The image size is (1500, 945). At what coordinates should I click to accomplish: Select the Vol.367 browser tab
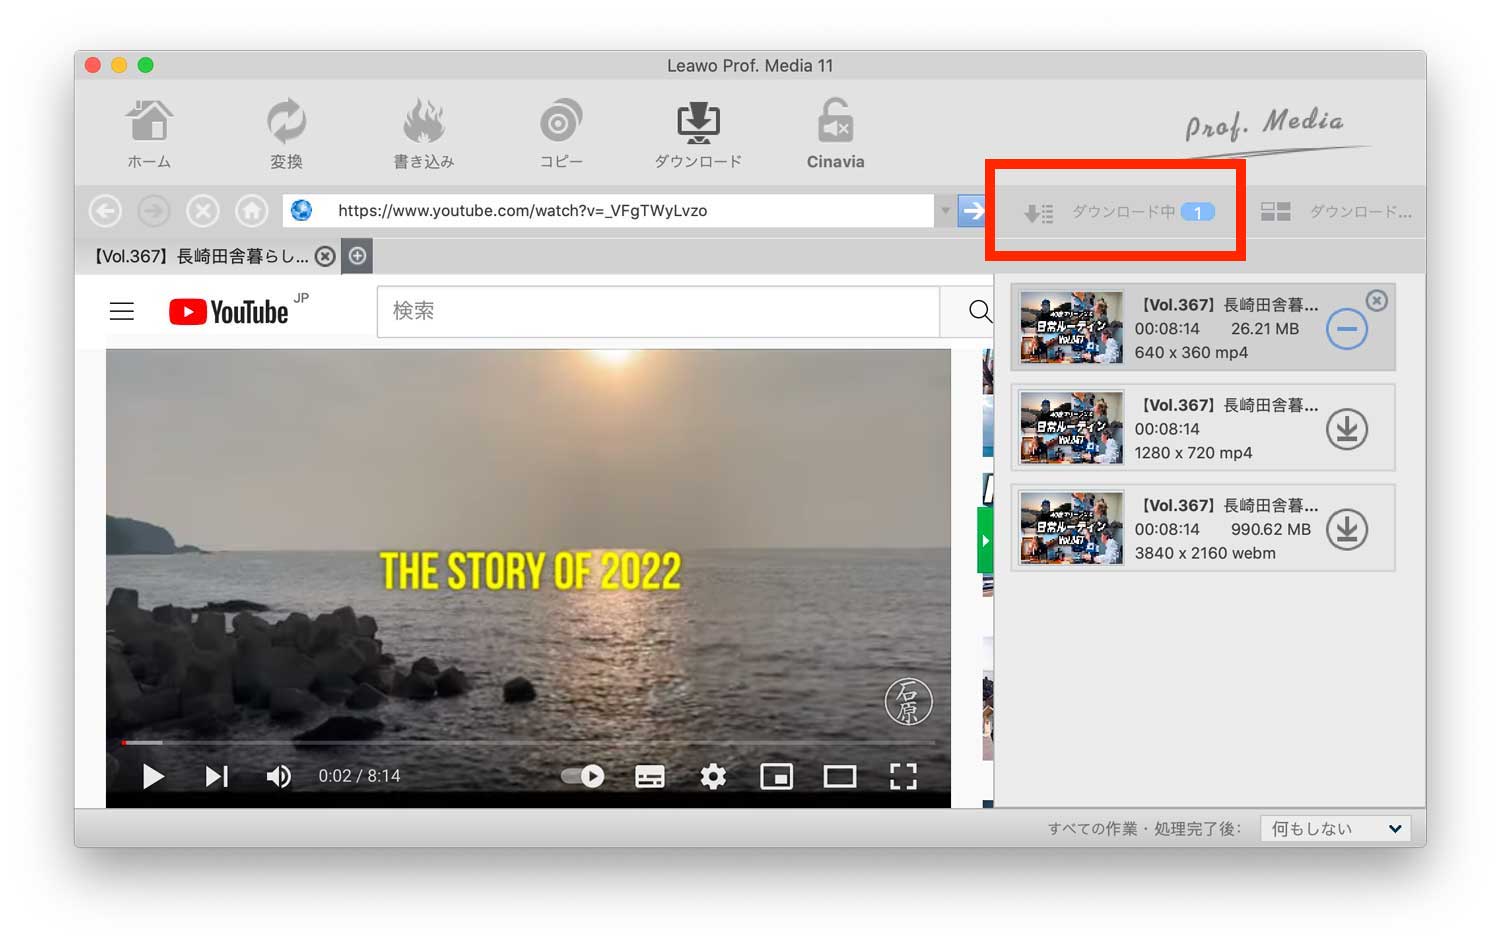[x=201, y=256]
